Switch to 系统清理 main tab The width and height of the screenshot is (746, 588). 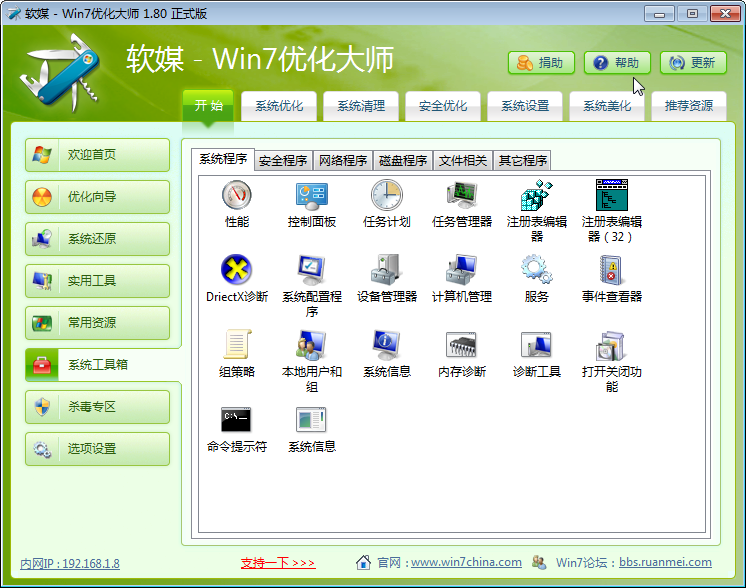tap(361, 106)
